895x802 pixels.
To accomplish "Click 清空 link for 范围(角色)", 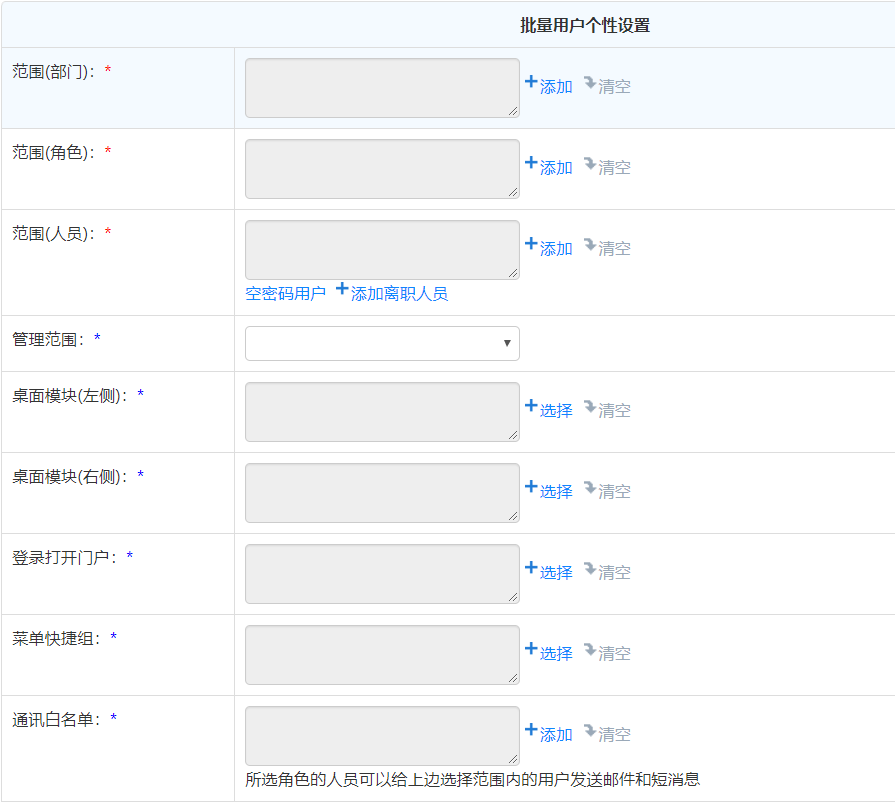I will [x=614, y=168].
